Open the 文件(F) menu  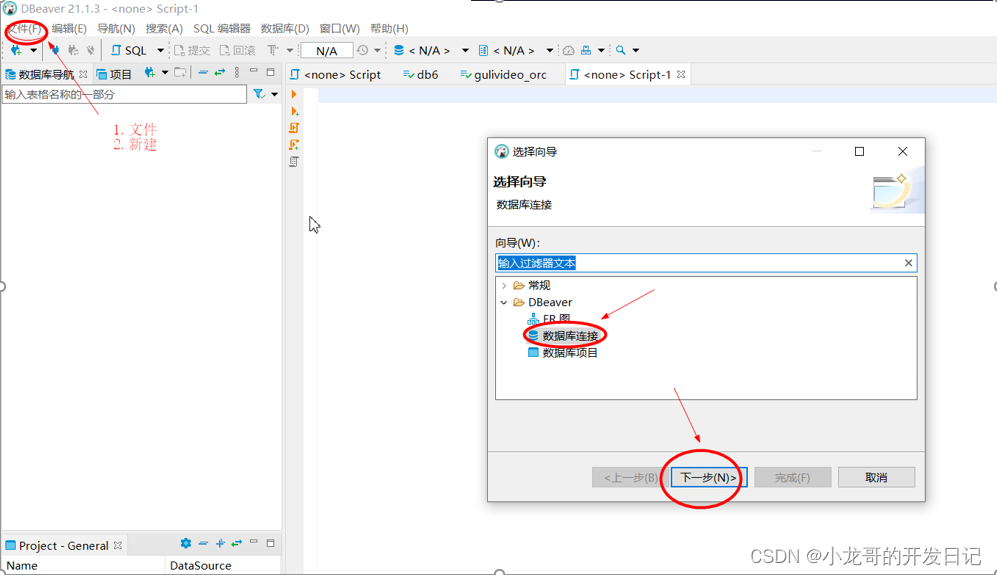click(25, 29)
